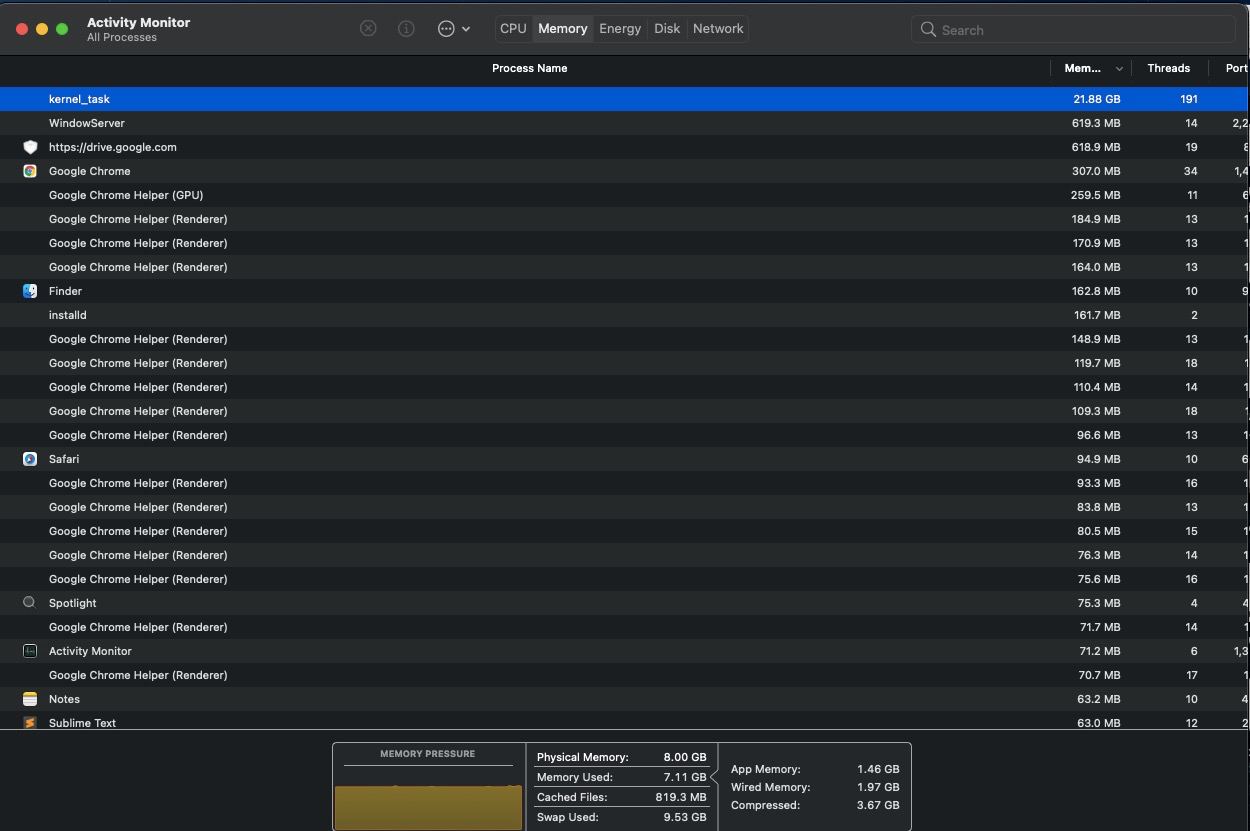Screen dimensions: 1250x831
Task: Click the stop process X icon
Action: [x=368, y=29]
